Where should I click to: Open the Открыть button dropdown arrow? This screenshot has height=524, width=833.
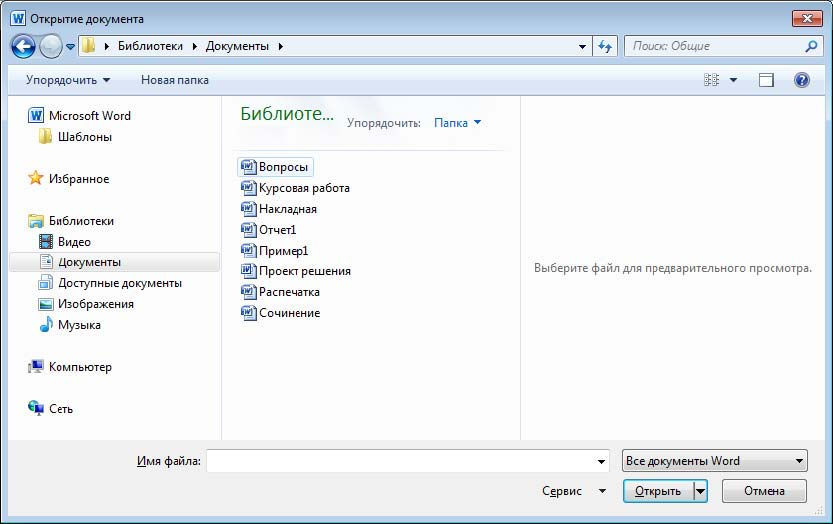pyautogui.click(x=701, y=491)
